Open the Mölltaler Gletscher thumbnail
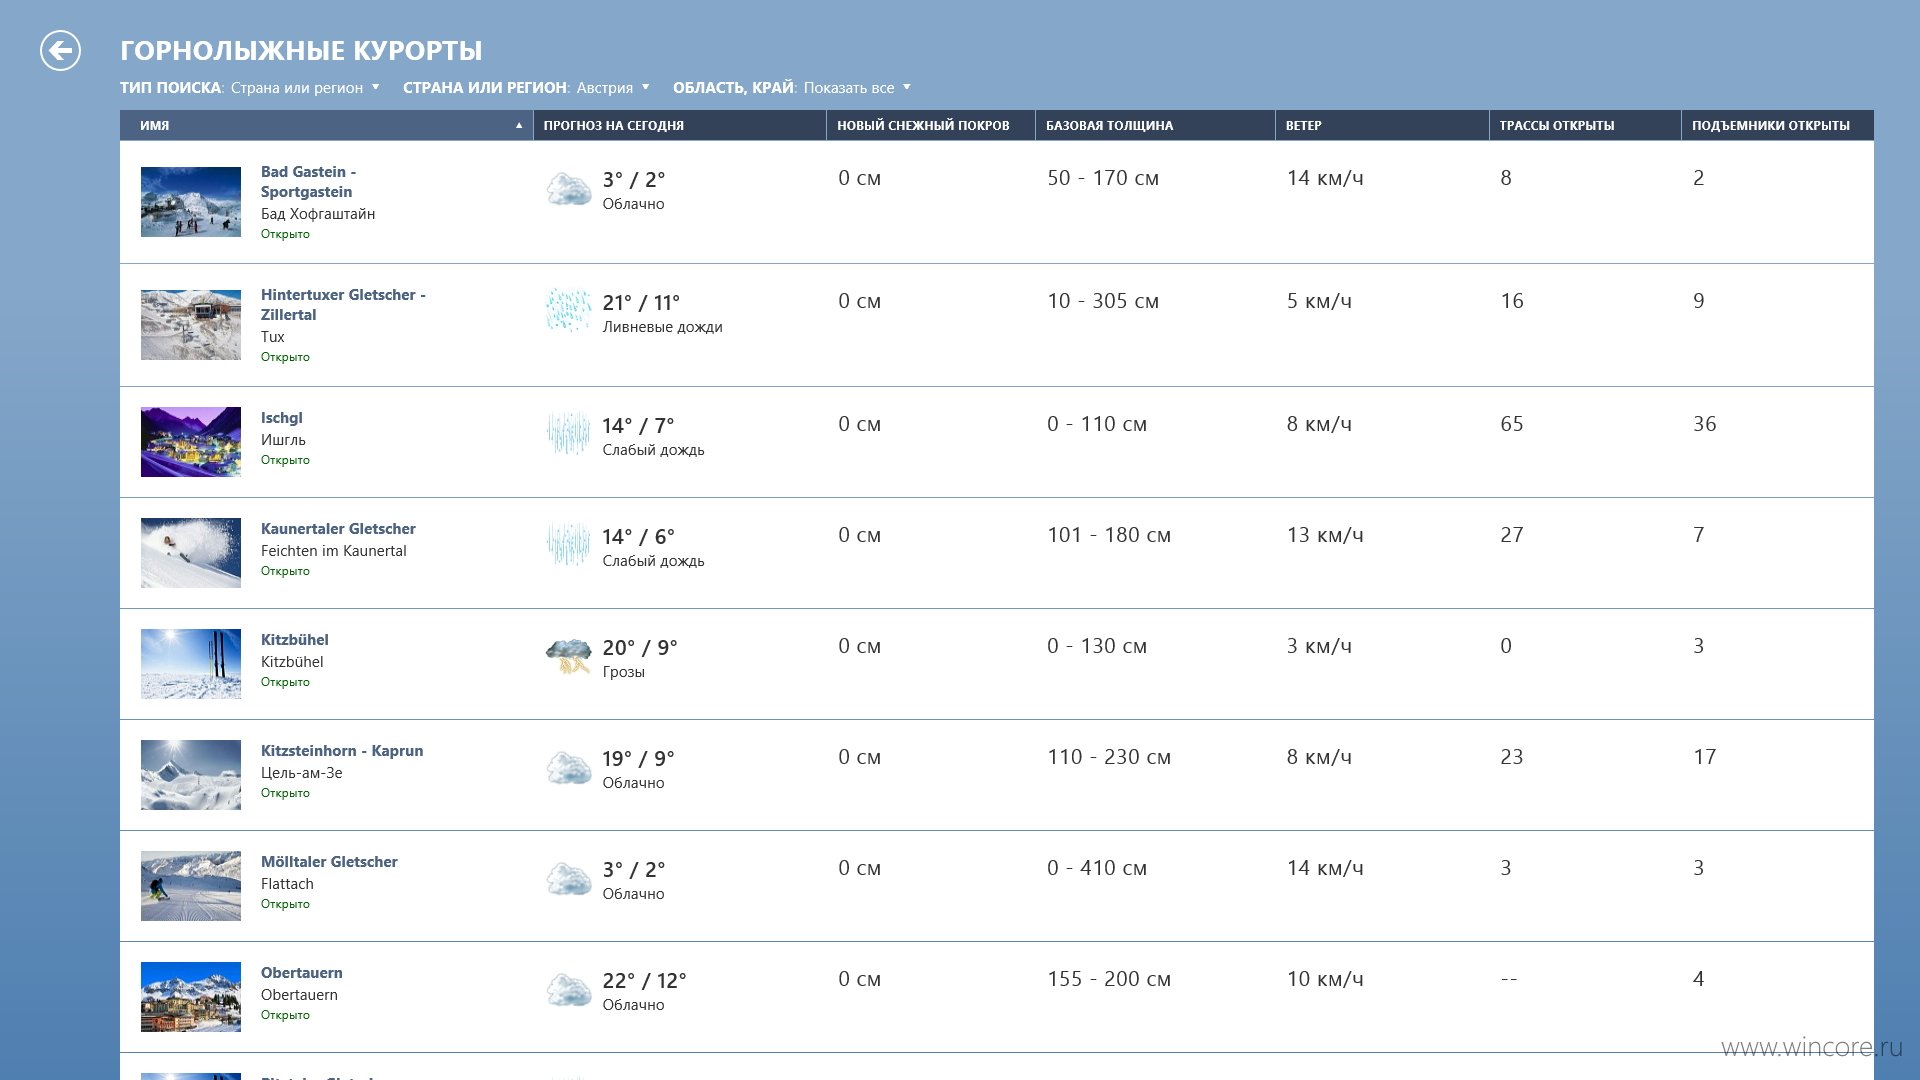The height and width of the screenshot is (1080, 1920). [x=191, y=886]
